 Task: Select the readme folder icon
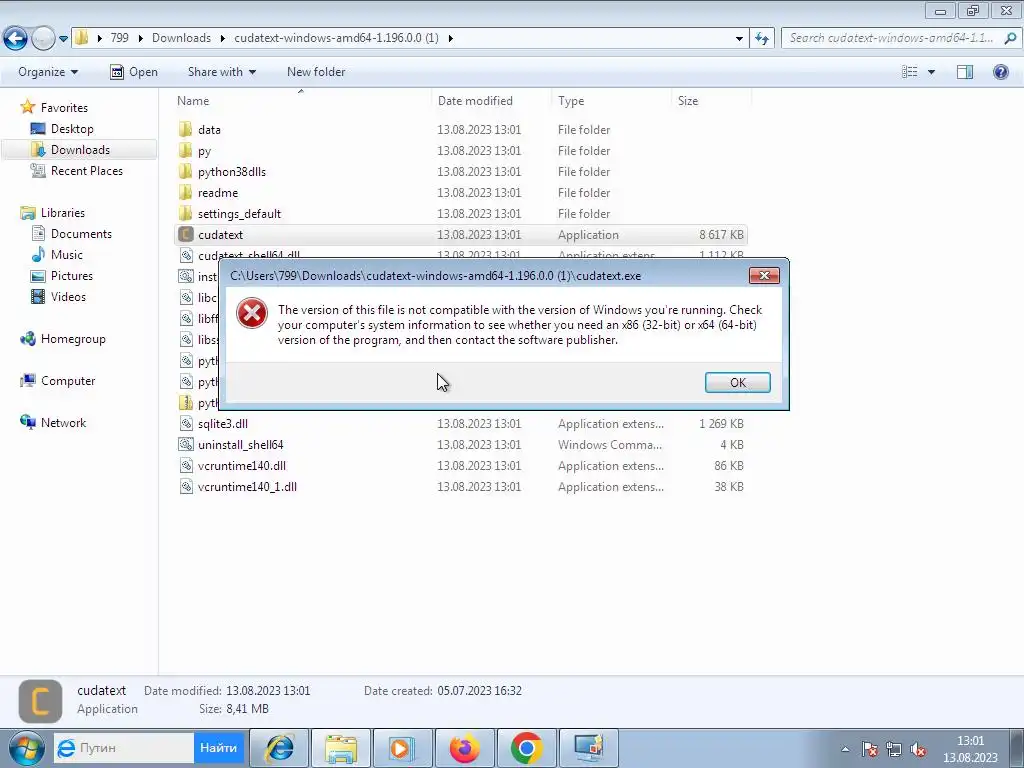[185, 193]
